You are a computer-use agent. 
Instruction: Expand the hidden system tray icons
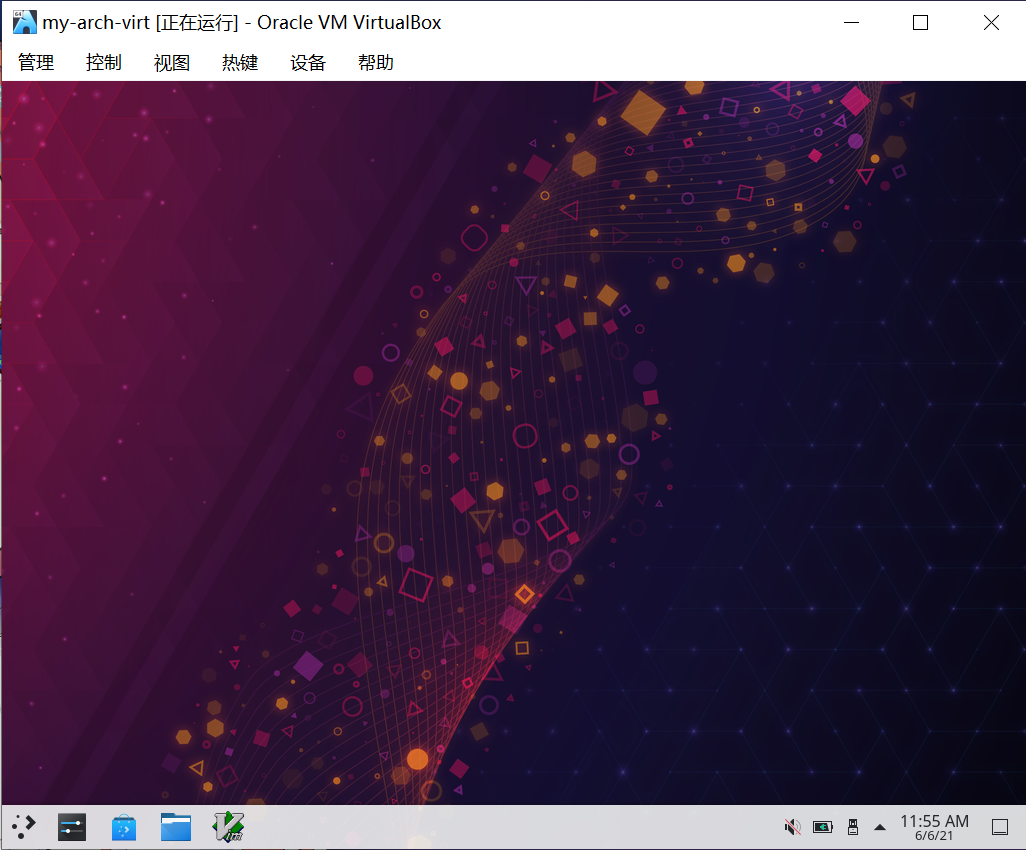tap(879, 826)
